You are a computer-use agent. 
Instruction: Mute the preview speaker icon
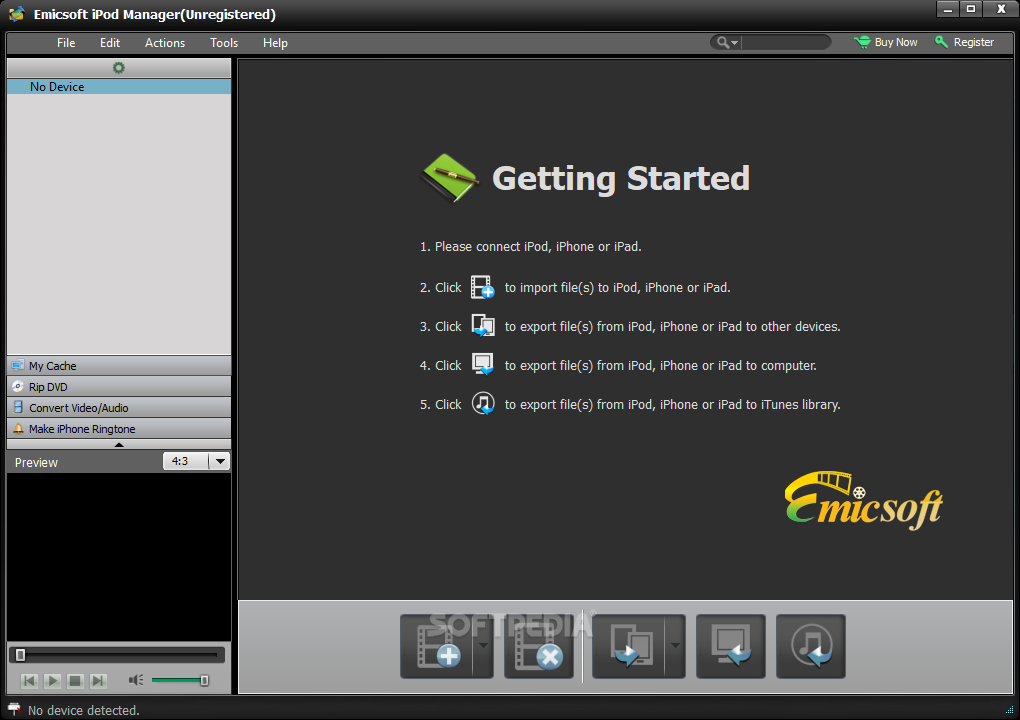pos(136,681)
